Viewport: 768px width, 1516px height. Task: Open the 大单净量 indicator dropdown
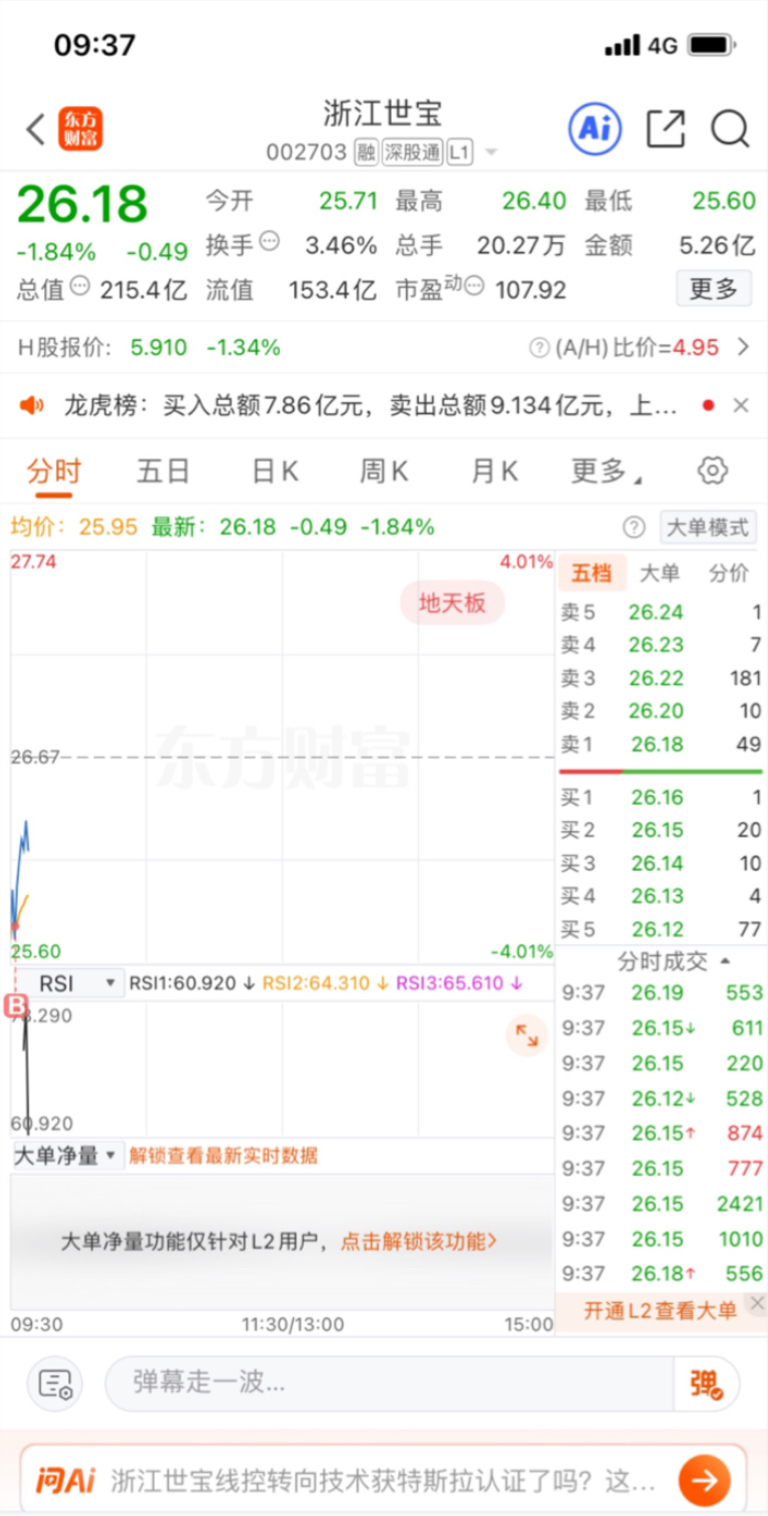pyautogui.click(x=66, y=1156)
